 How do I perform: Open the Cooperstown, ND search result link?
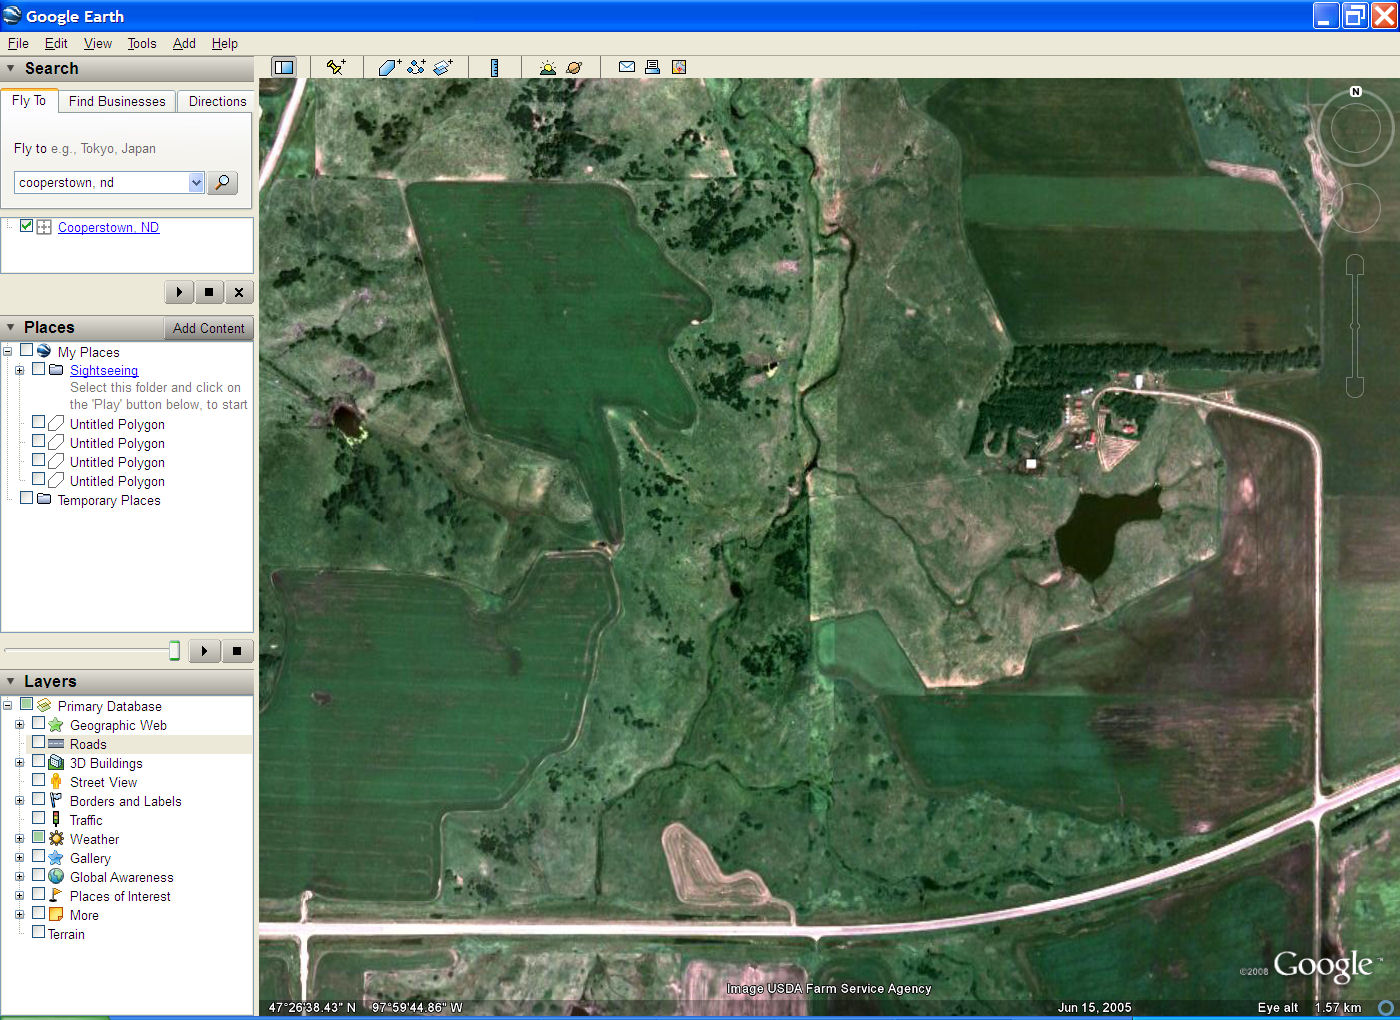point(108,227)
